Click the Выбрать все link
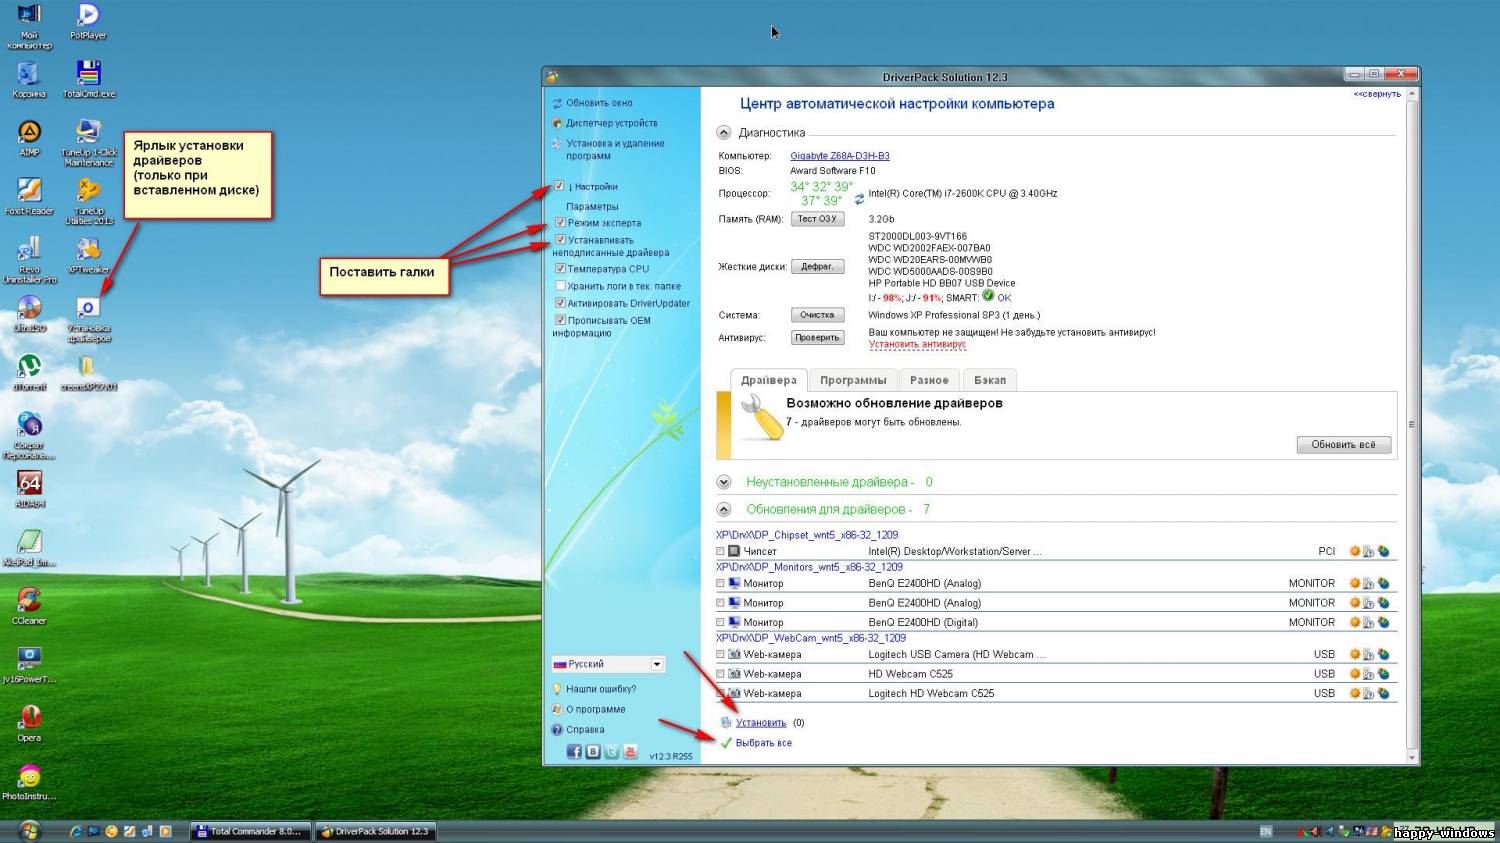1500x843 pixels. pyautogui.click(x=763, y=743)
